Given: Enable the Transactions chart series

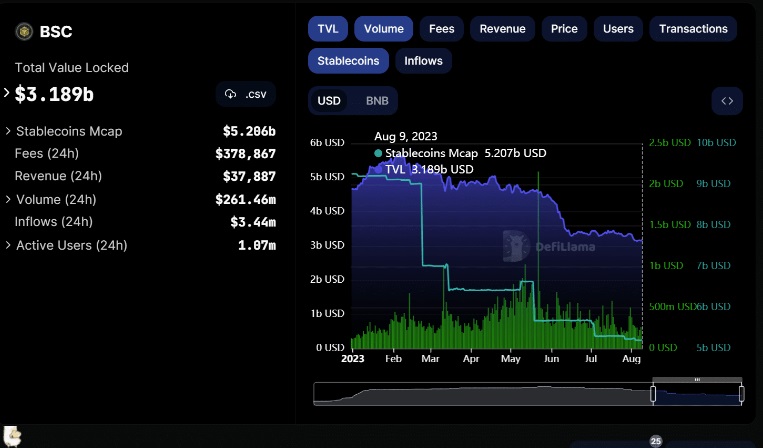Looking at the screenshot, I should click(x=693, y=29).
